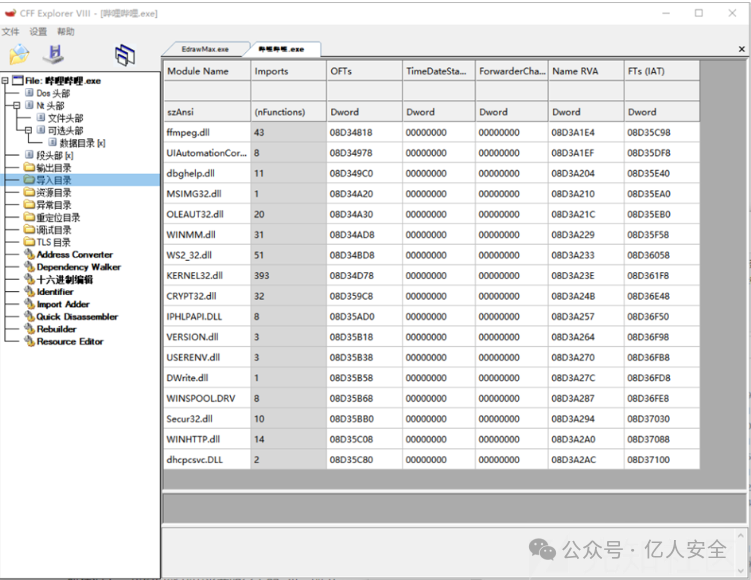Open Import Adder tool
The width and height of the screenshot is (751, 580).
[x=63, y=304]
